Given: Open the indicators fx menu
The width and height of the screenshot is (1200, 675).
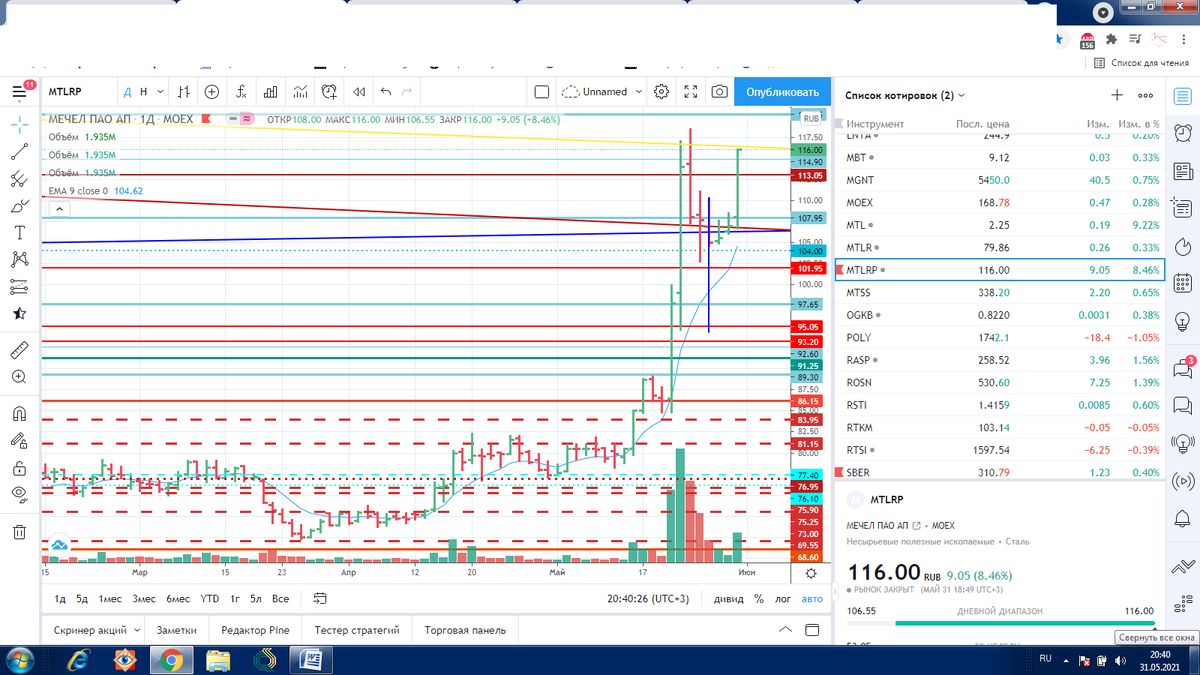Looking at the screenshot, I should click(242, 91).
